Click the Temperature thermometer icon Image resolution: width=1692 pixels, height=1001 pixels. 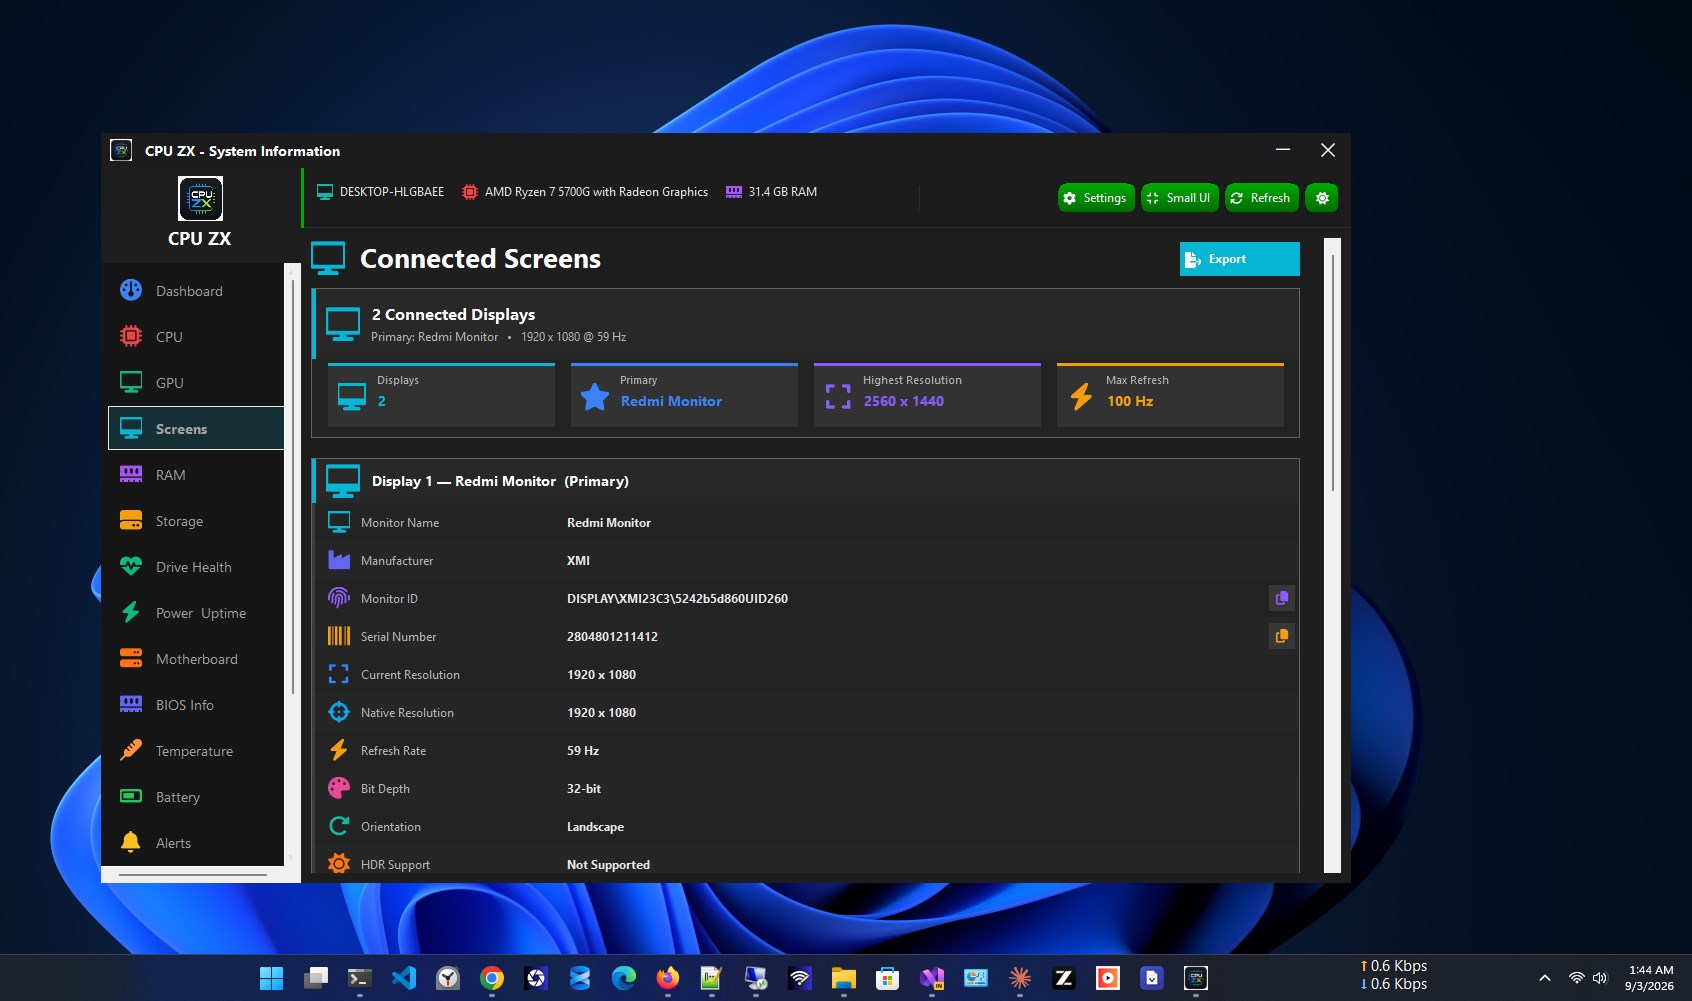[131, 751]
